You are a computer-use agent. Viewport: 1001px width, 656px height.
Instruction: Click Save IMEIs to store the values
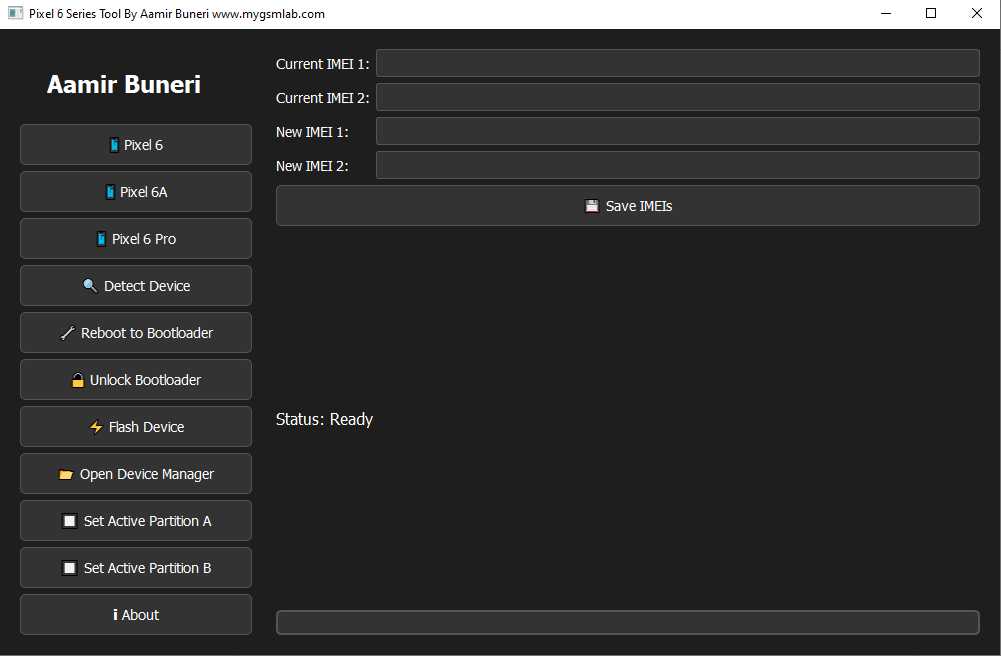627,205
